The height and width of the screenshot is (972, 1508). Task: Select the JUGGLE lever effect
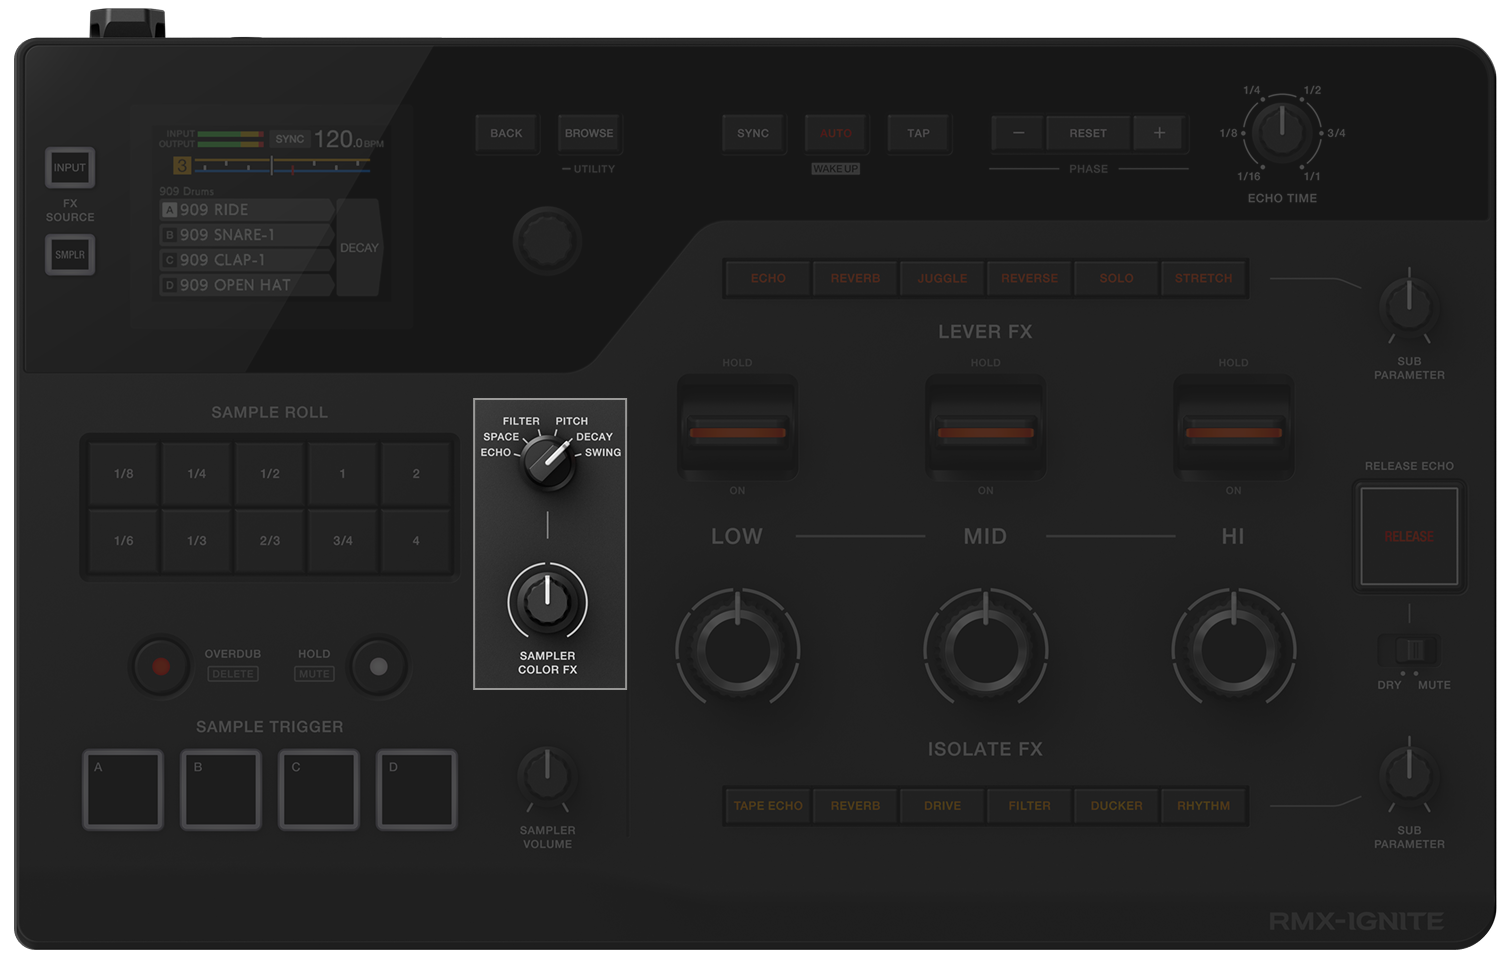pyautogui.click(x=942, y=279)
